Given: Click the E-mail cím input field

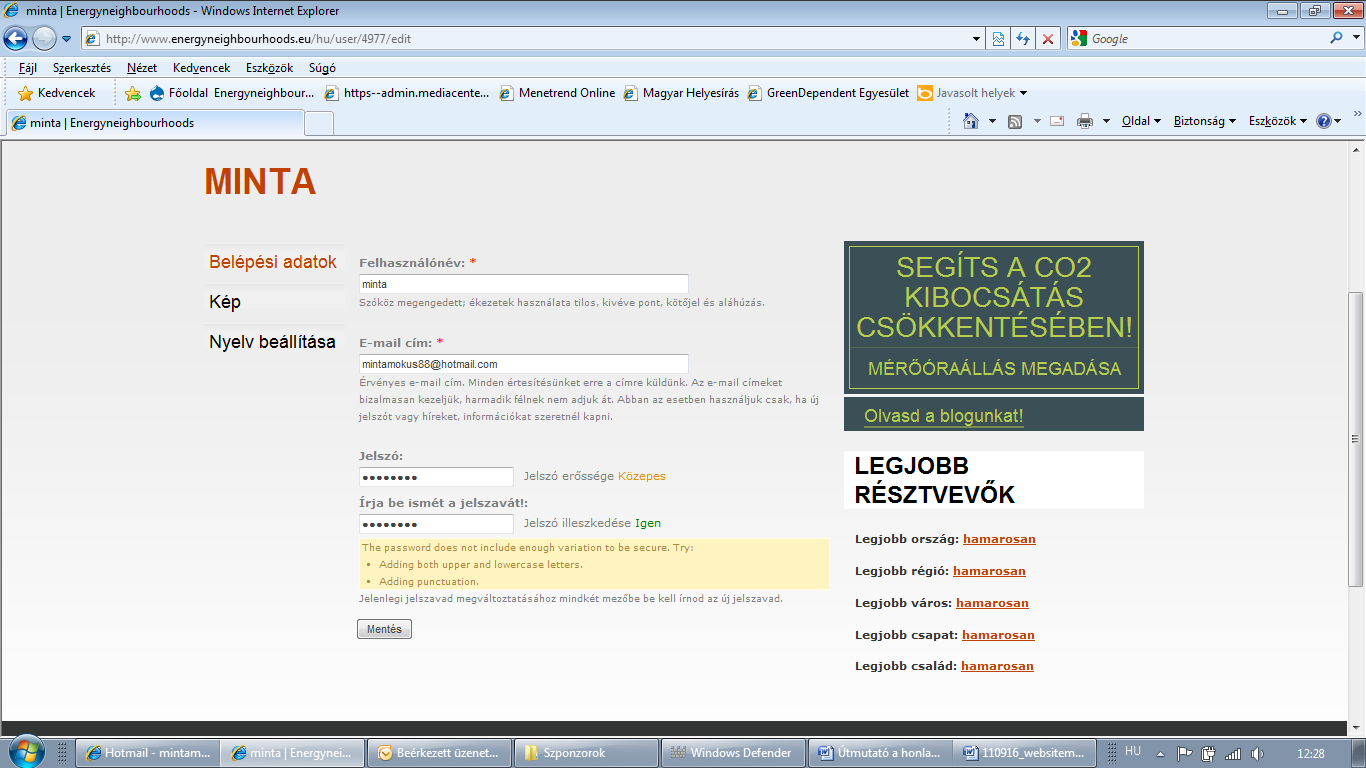Looking at the screenshot, I should pos(524,364).
